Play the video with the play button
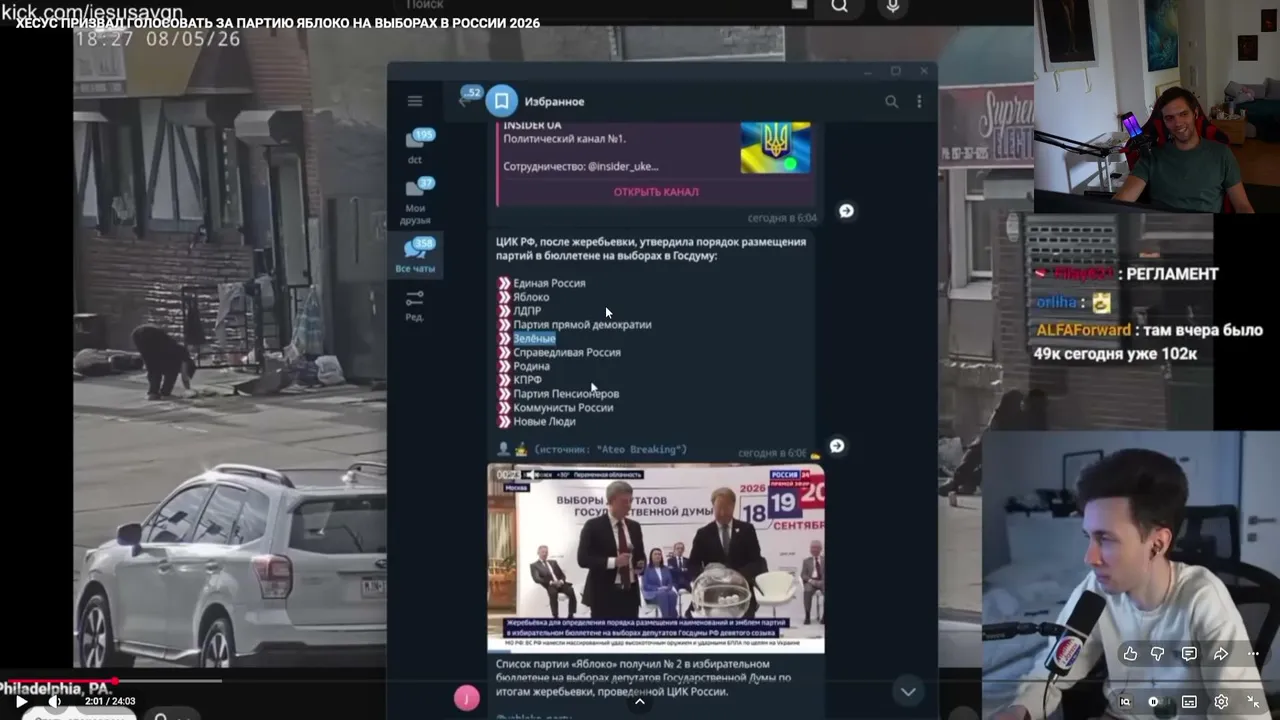This screenshot has width=1280, height=720. pyautogui.click(x=21, y=701)
